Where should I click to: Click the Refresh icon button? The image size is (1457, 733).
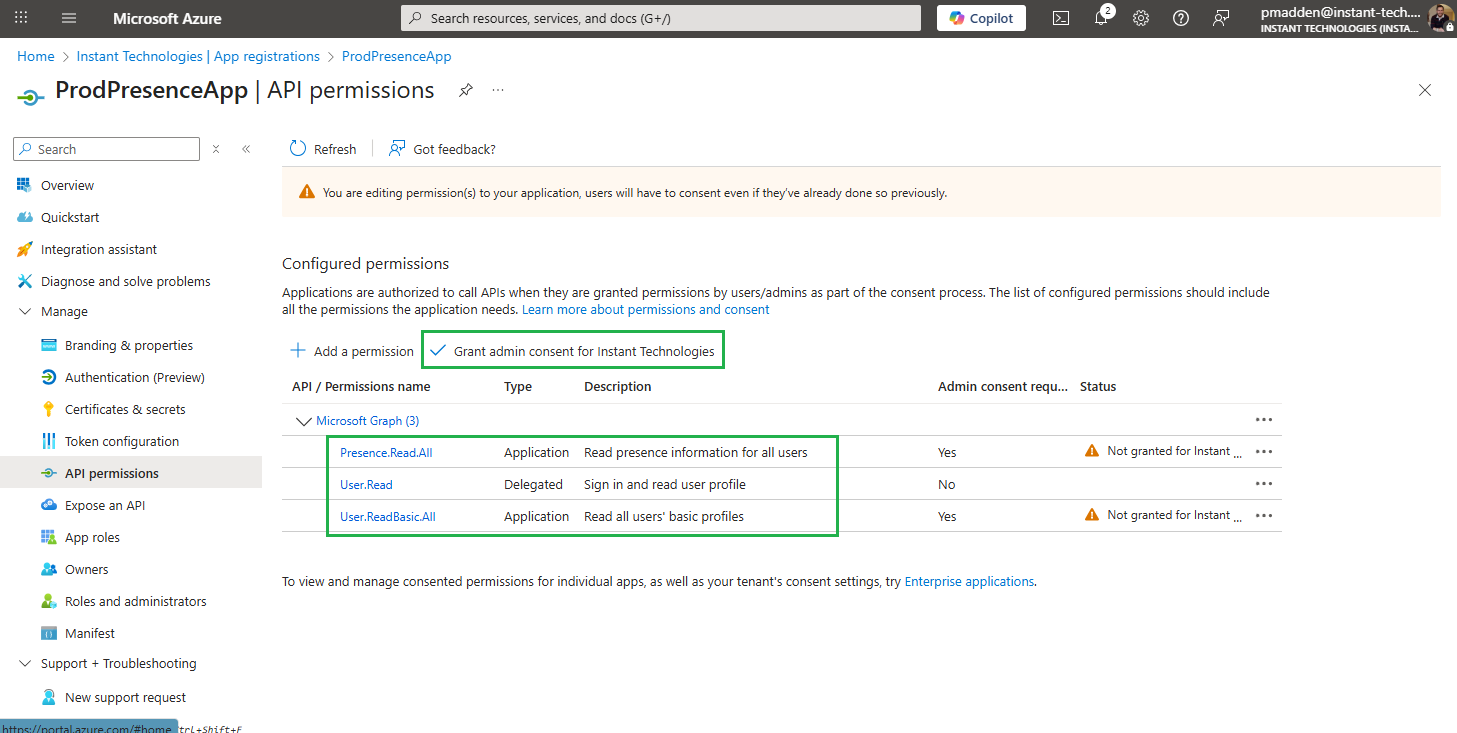click(298, 149)
